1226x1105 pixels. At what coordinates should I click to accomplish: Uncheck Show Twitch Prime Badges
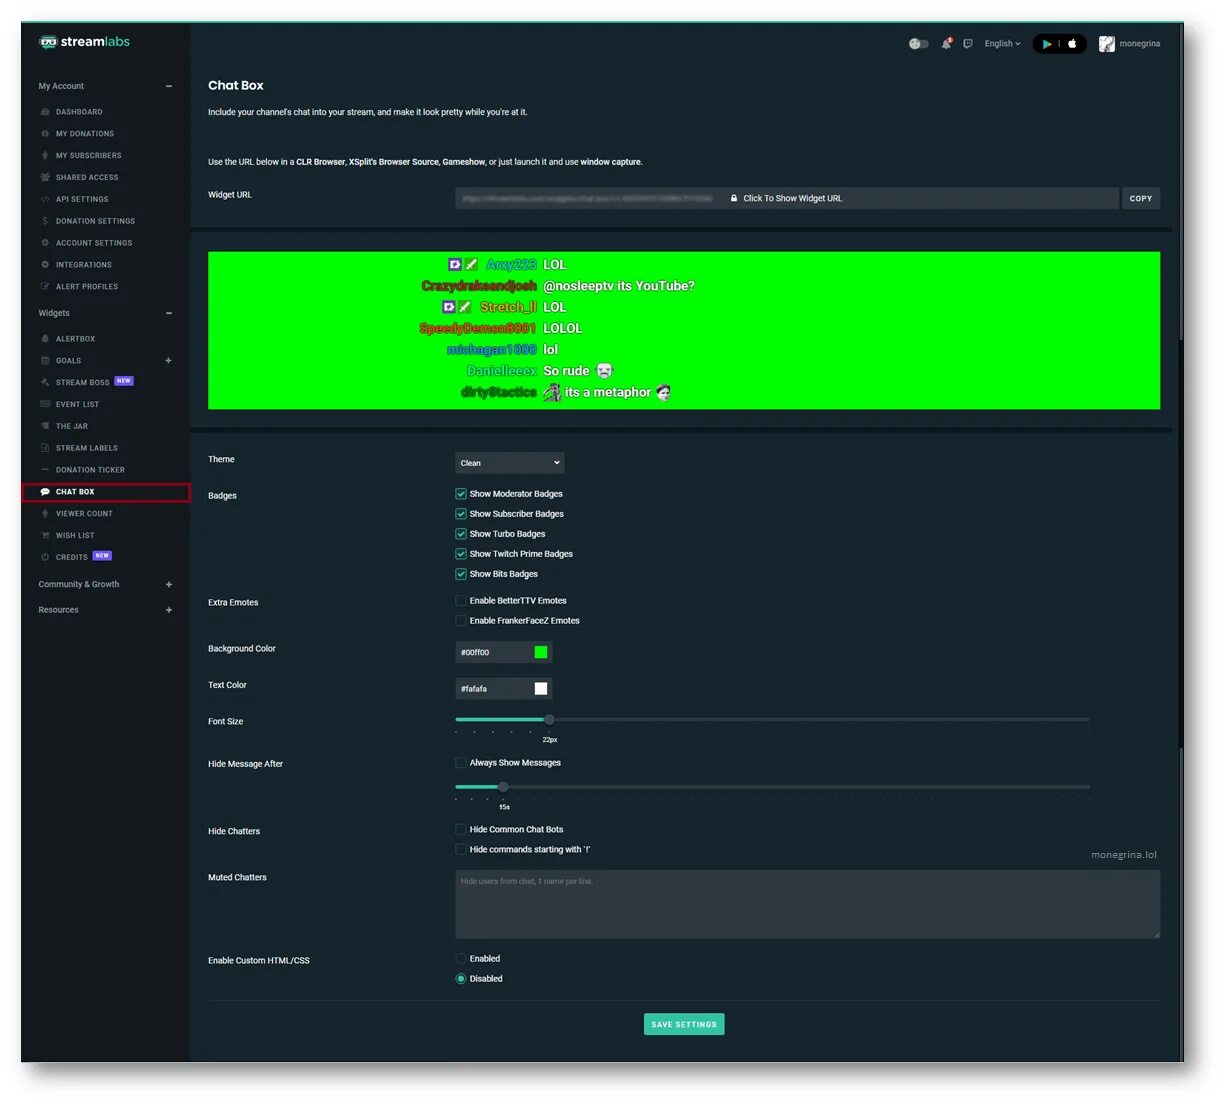tap(461, 554)
